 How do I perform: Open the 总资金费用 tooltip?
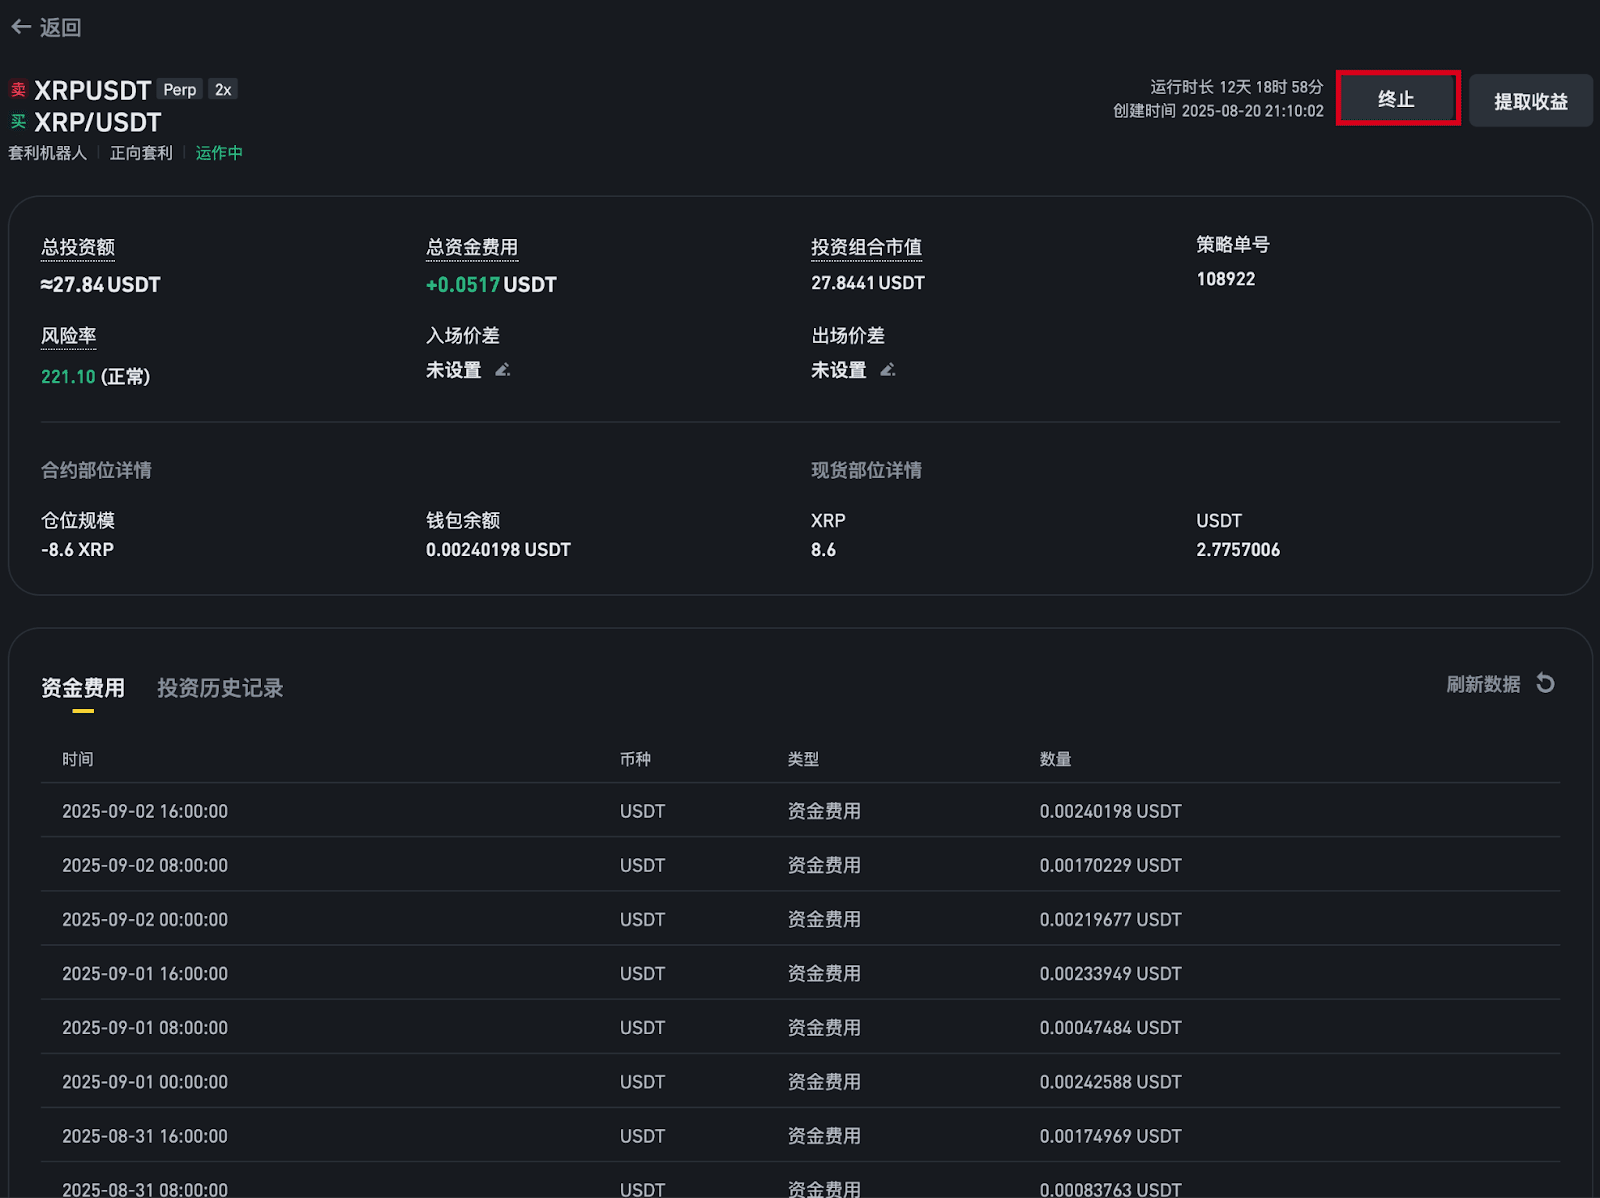[472, 246]
